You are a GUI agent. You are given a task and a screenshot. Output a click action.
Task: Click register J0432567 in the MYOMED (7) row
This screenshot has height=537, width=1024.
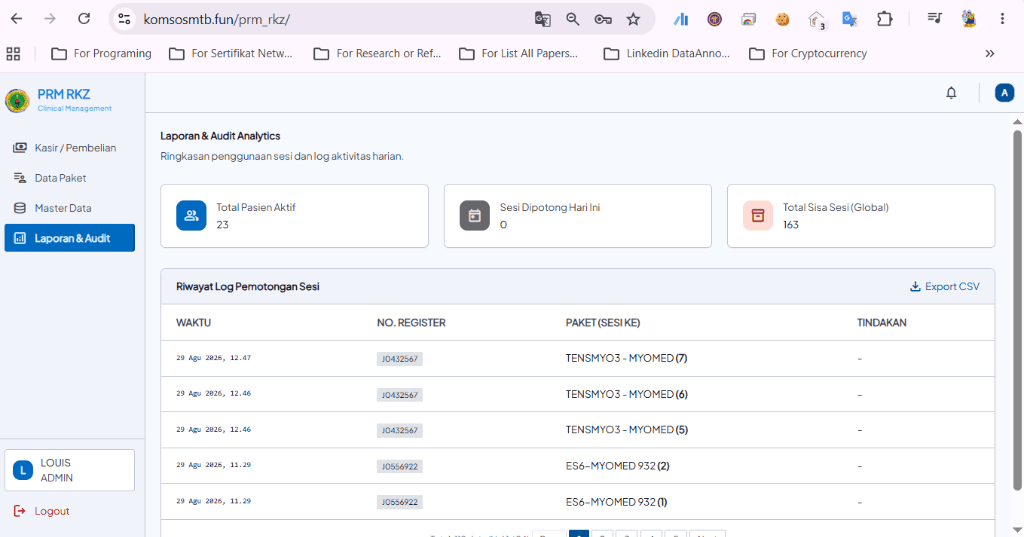[400, 359]
